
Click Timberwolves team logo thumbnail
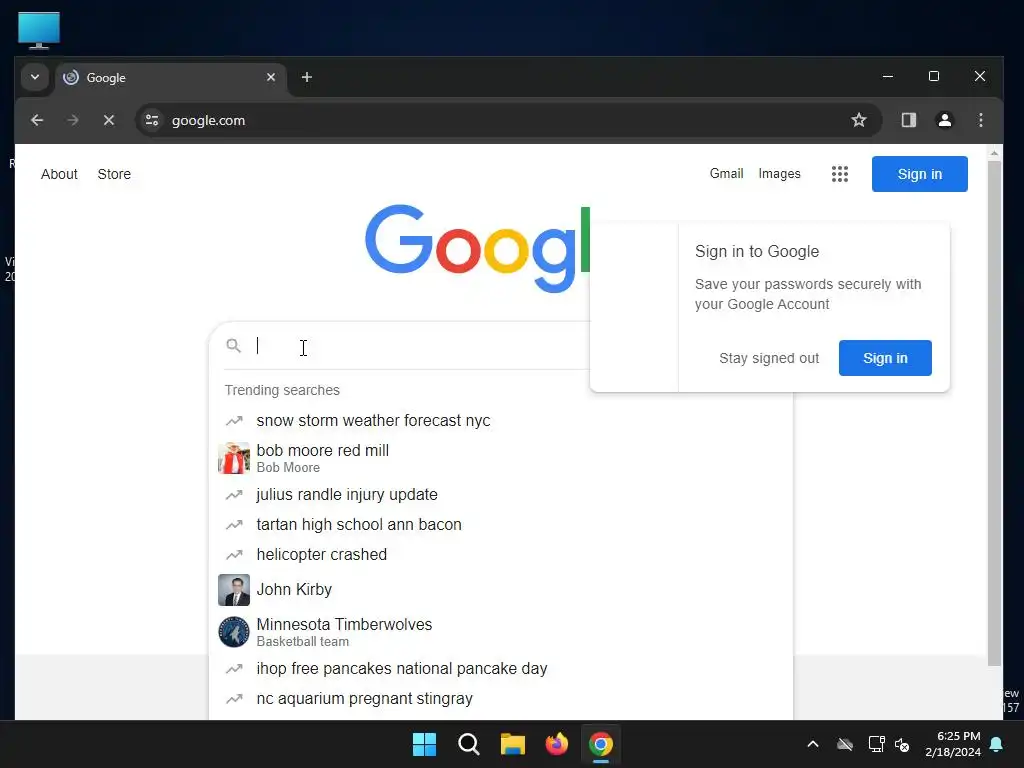pos(234,632)
